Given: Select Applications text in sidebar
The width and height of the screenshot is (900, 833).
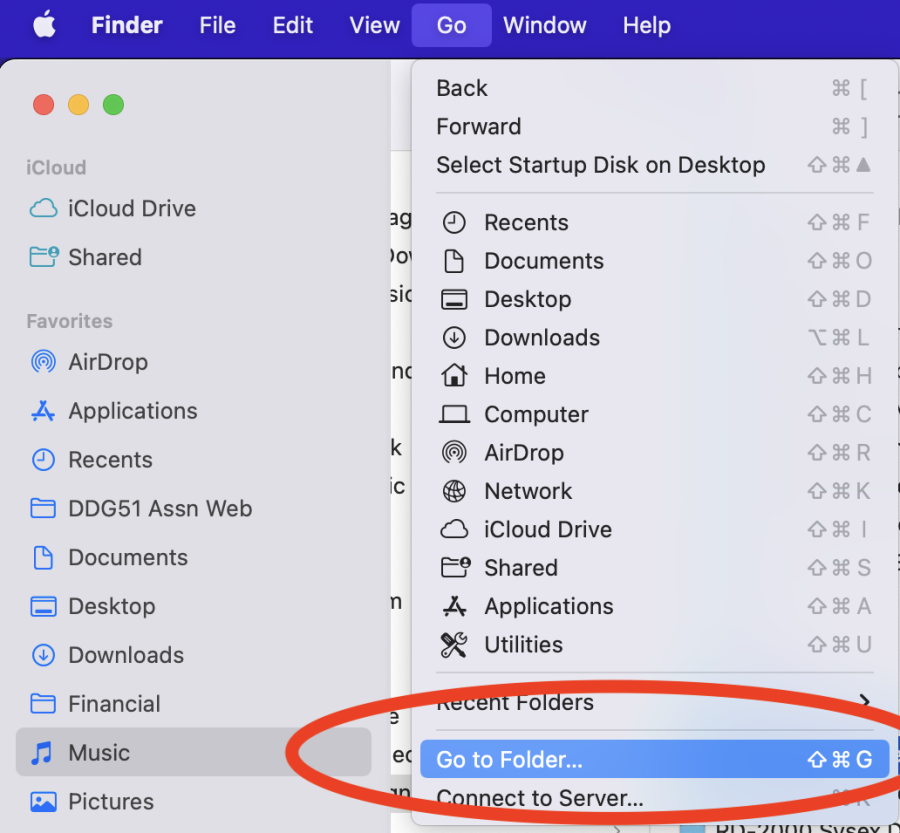Looking at the screenshot, I should click(x=133, y=411).
